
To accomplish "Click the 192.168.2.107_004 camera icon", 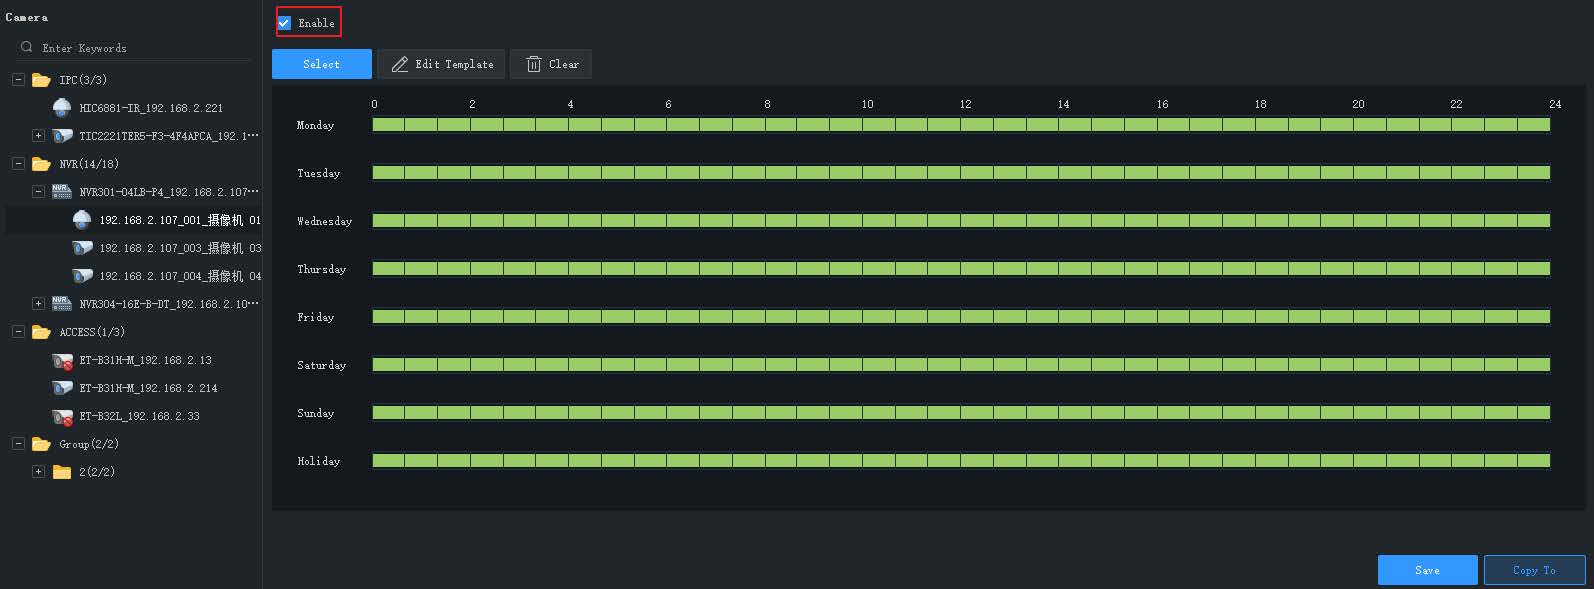I will click(82, 275).
